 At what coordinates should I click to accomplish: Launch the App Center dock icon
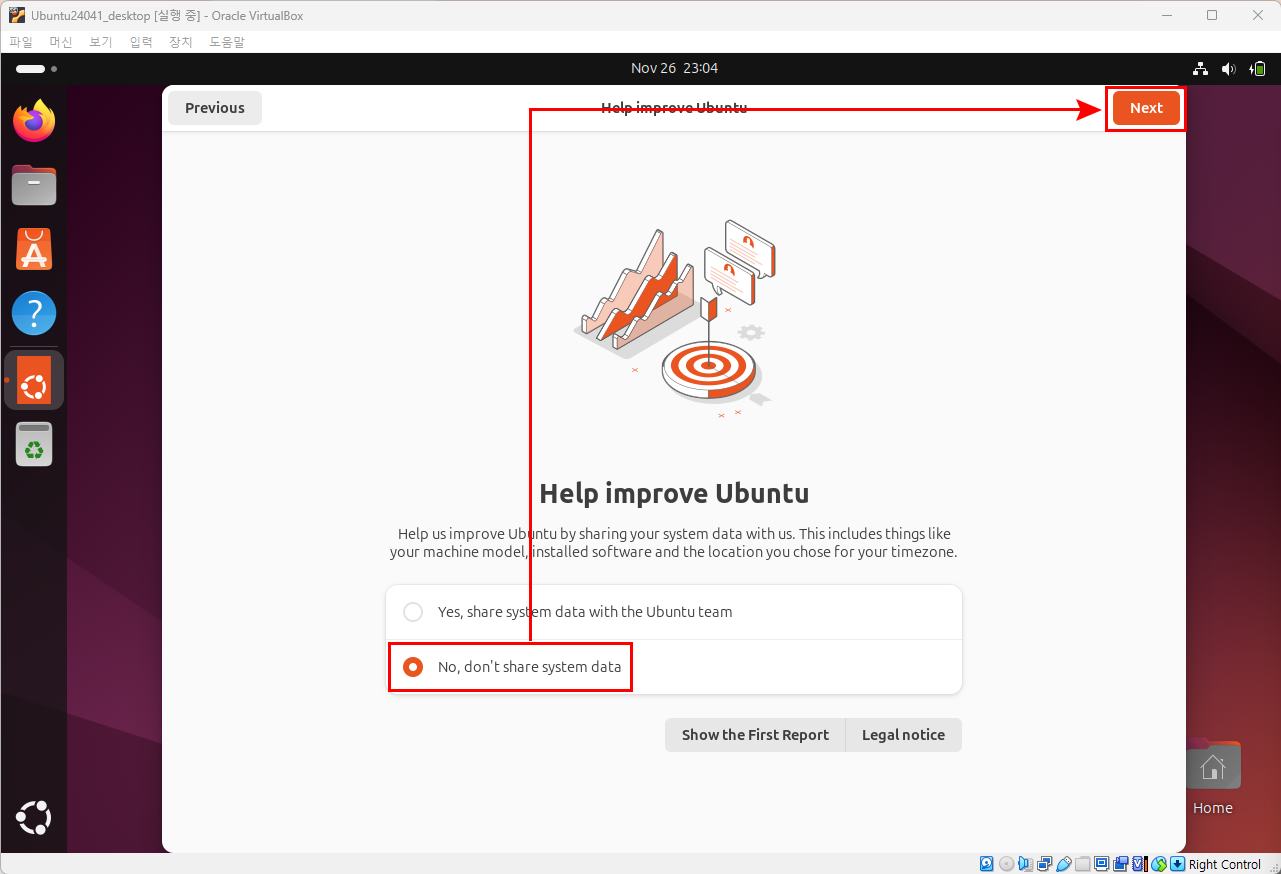click(34, 249)
